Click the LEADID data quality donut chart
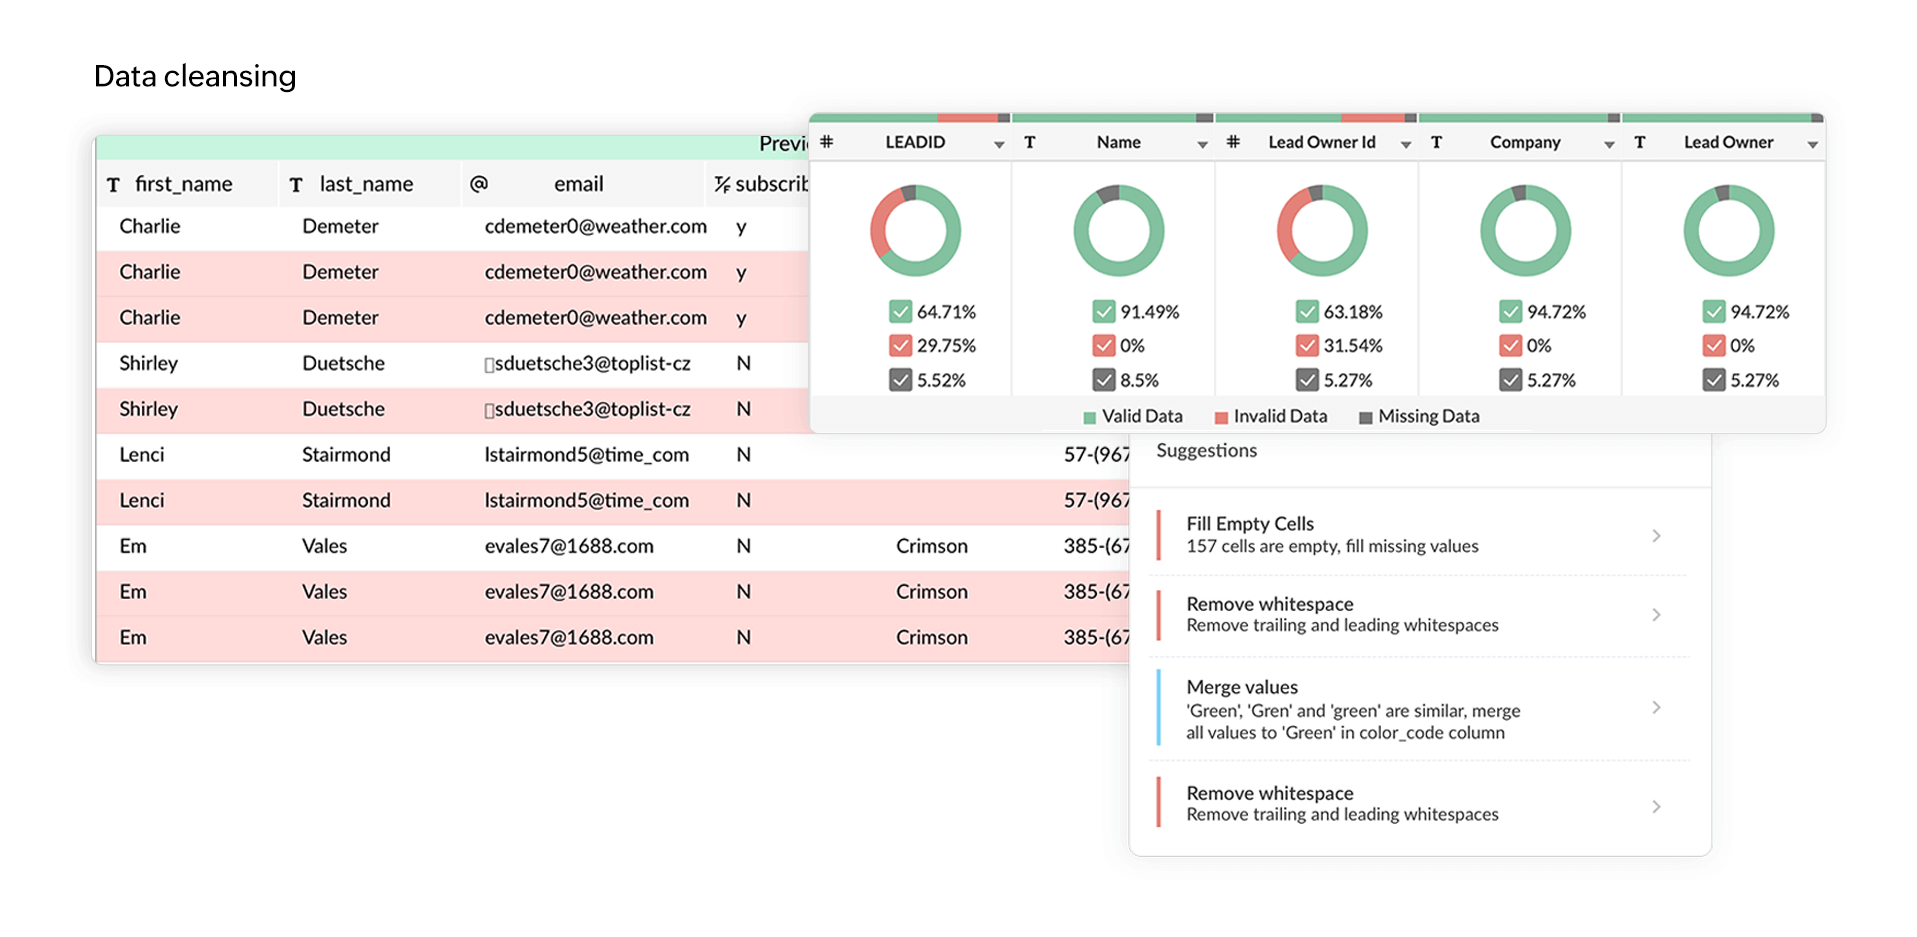This screenshot has height=937, width=1917. [915, 230]
